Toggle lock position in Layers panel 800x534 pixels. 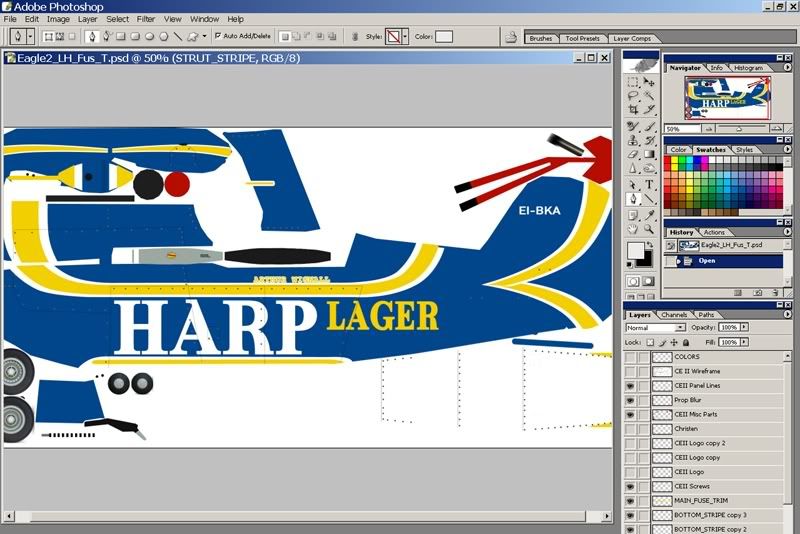[x=674, y=342]
